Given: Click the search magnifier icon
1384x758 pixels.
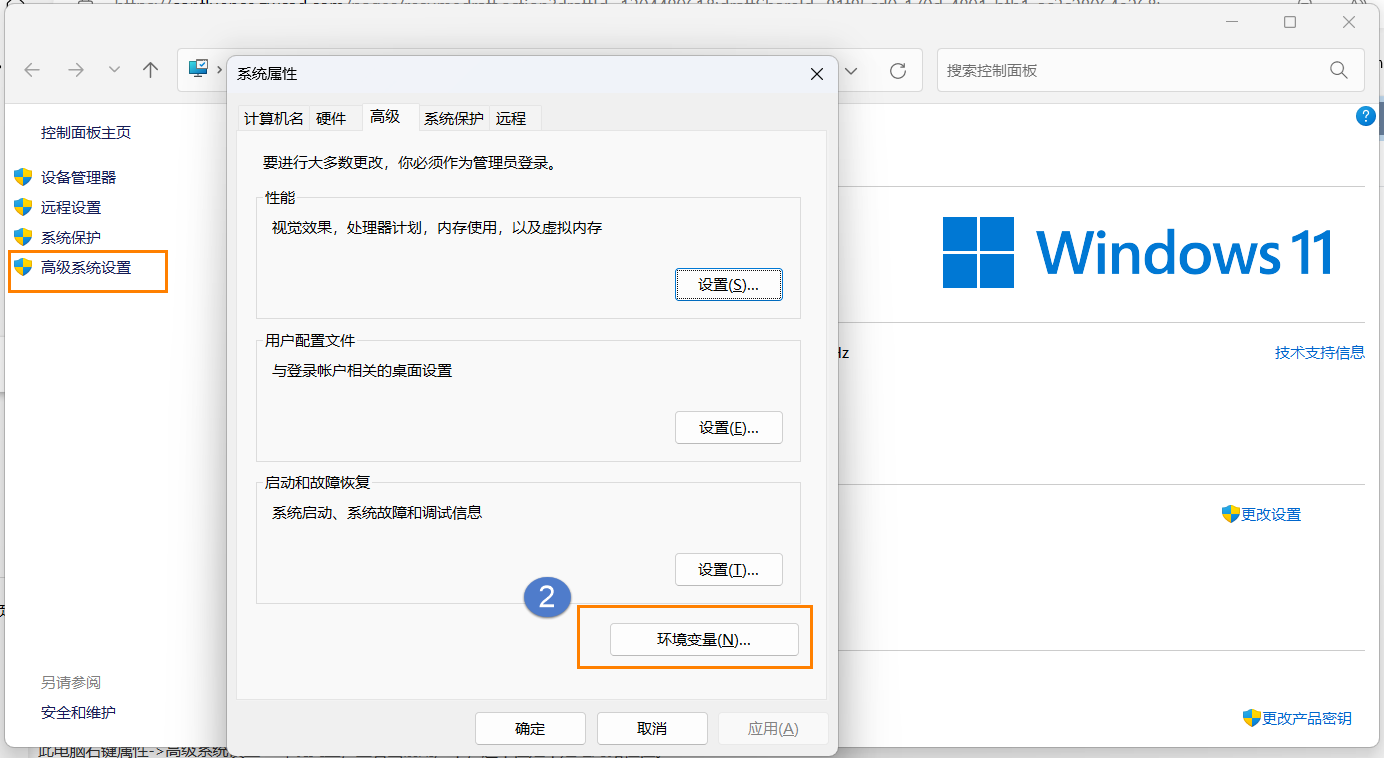Looking at the screenshot, I should click(x=1338, y=70).
